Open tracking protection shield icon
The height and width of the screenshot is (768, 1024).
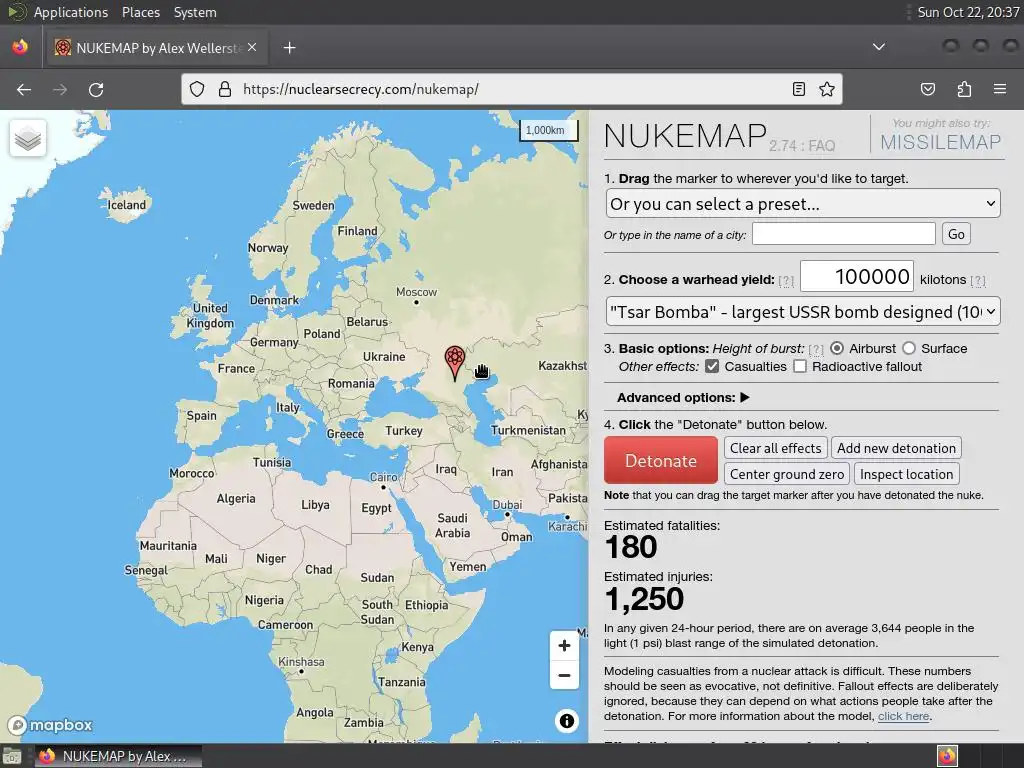(197, 89)
